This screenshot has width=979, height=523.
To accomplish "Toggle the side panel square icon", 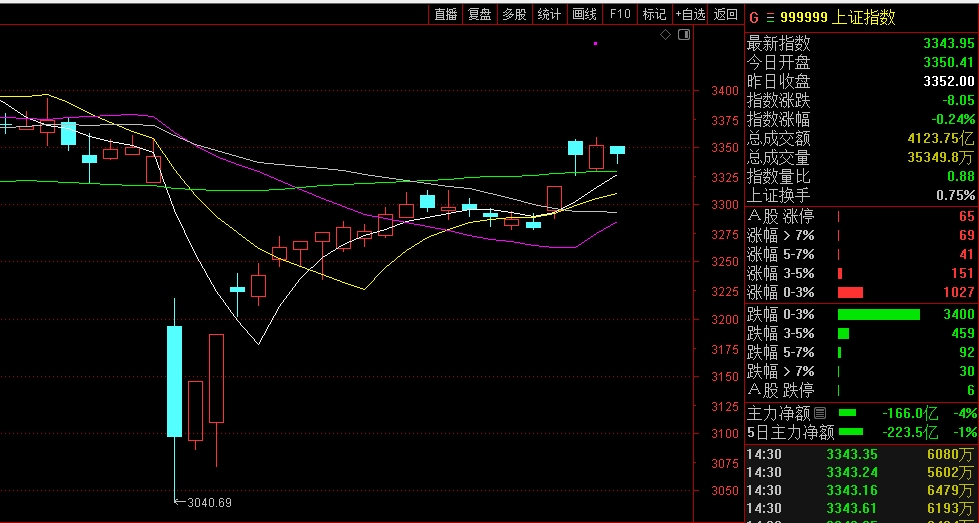I will pyautogui.click(x=683, y=35).
